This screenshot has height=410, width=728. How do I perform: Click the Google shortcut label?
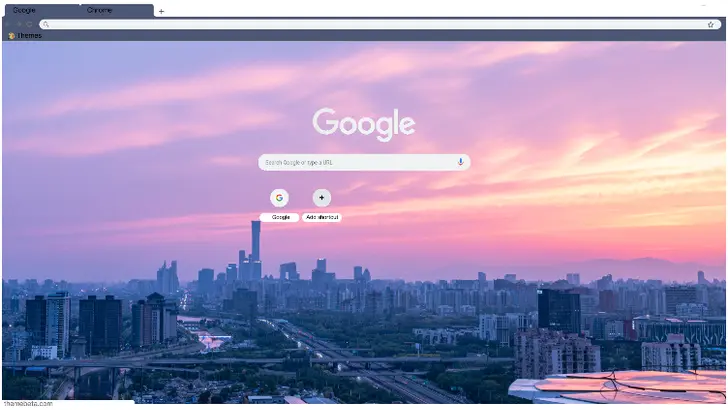point(280,217)
